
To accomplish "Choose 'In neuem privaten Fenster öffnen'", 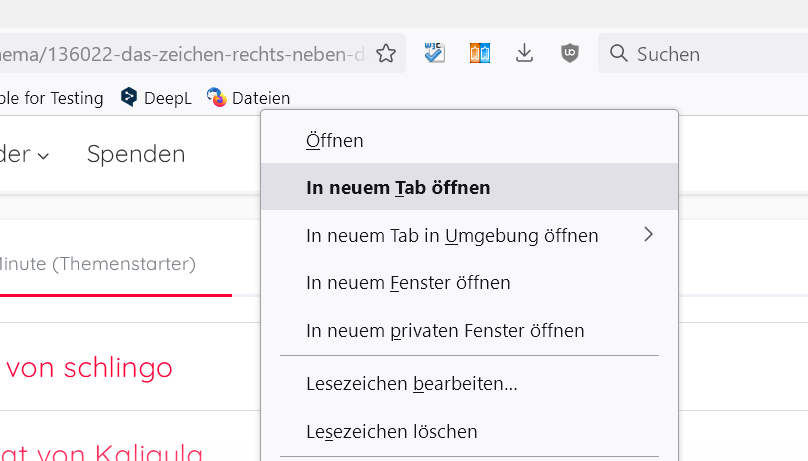I will tap(445, 330).
